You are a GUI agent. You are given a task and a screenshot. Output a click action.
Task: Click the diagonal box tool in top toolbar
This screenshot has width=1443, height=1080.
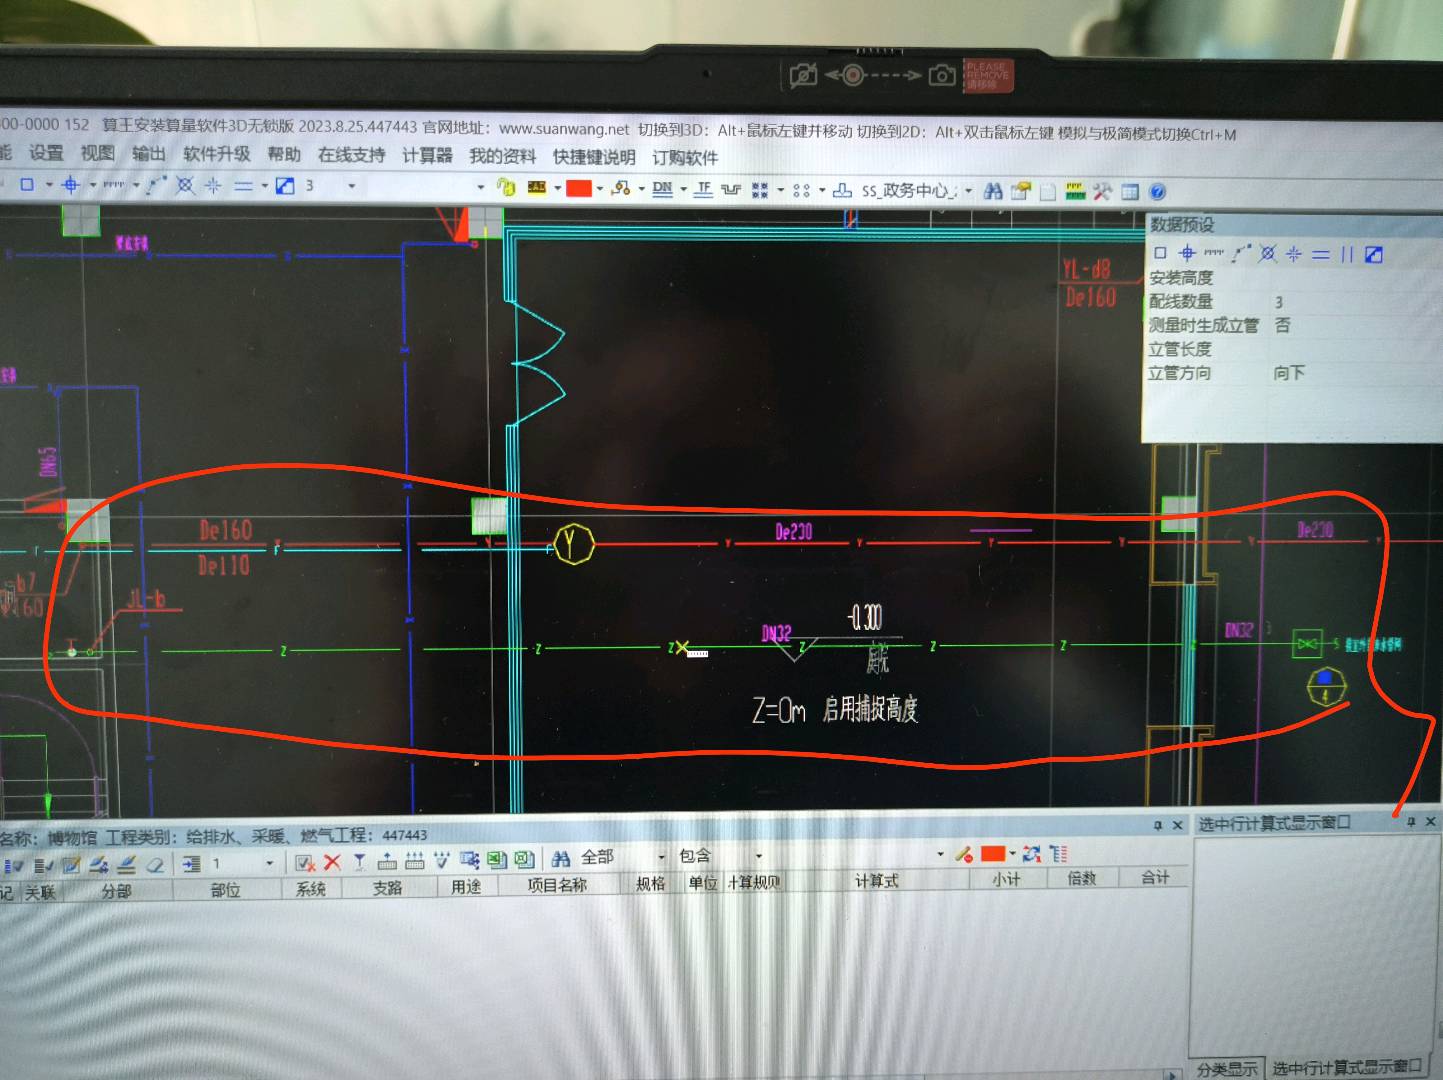(285, 185)
